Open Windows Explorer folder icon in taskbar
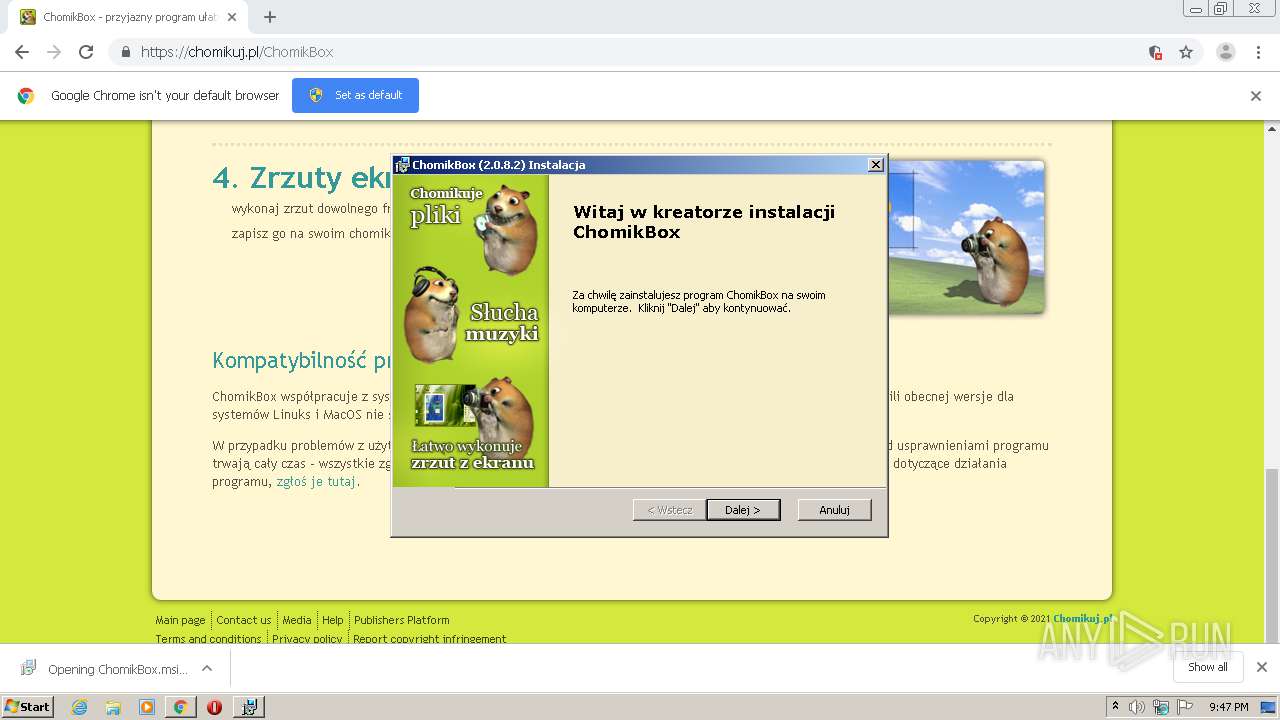The height and width of the screenshot is (720, 1280). (113, 707)
